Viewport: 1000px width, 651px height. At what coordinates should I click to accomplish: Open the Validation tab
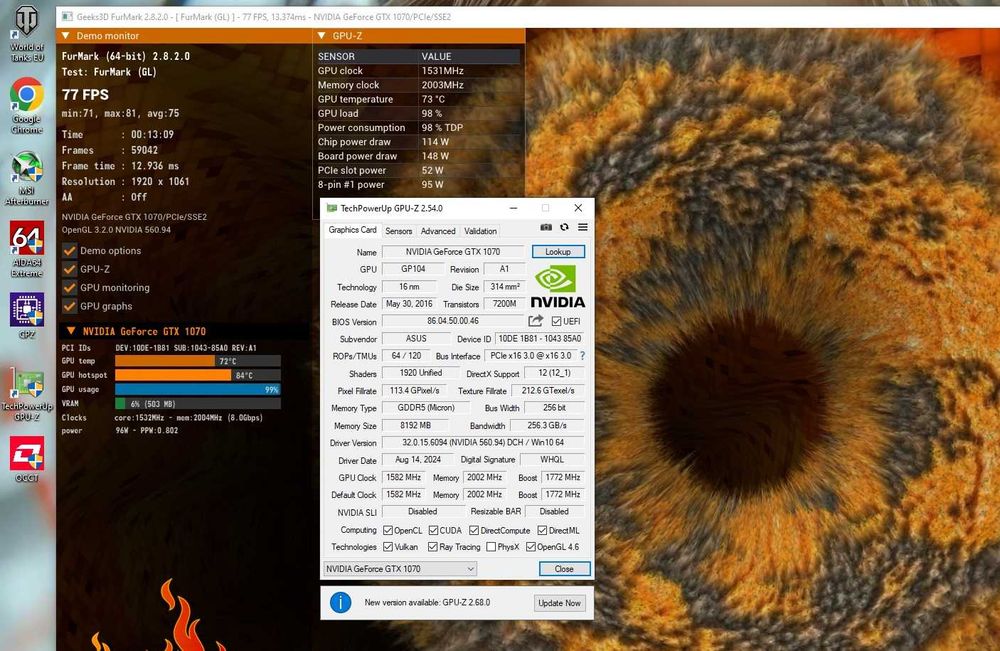pos(480,231)
